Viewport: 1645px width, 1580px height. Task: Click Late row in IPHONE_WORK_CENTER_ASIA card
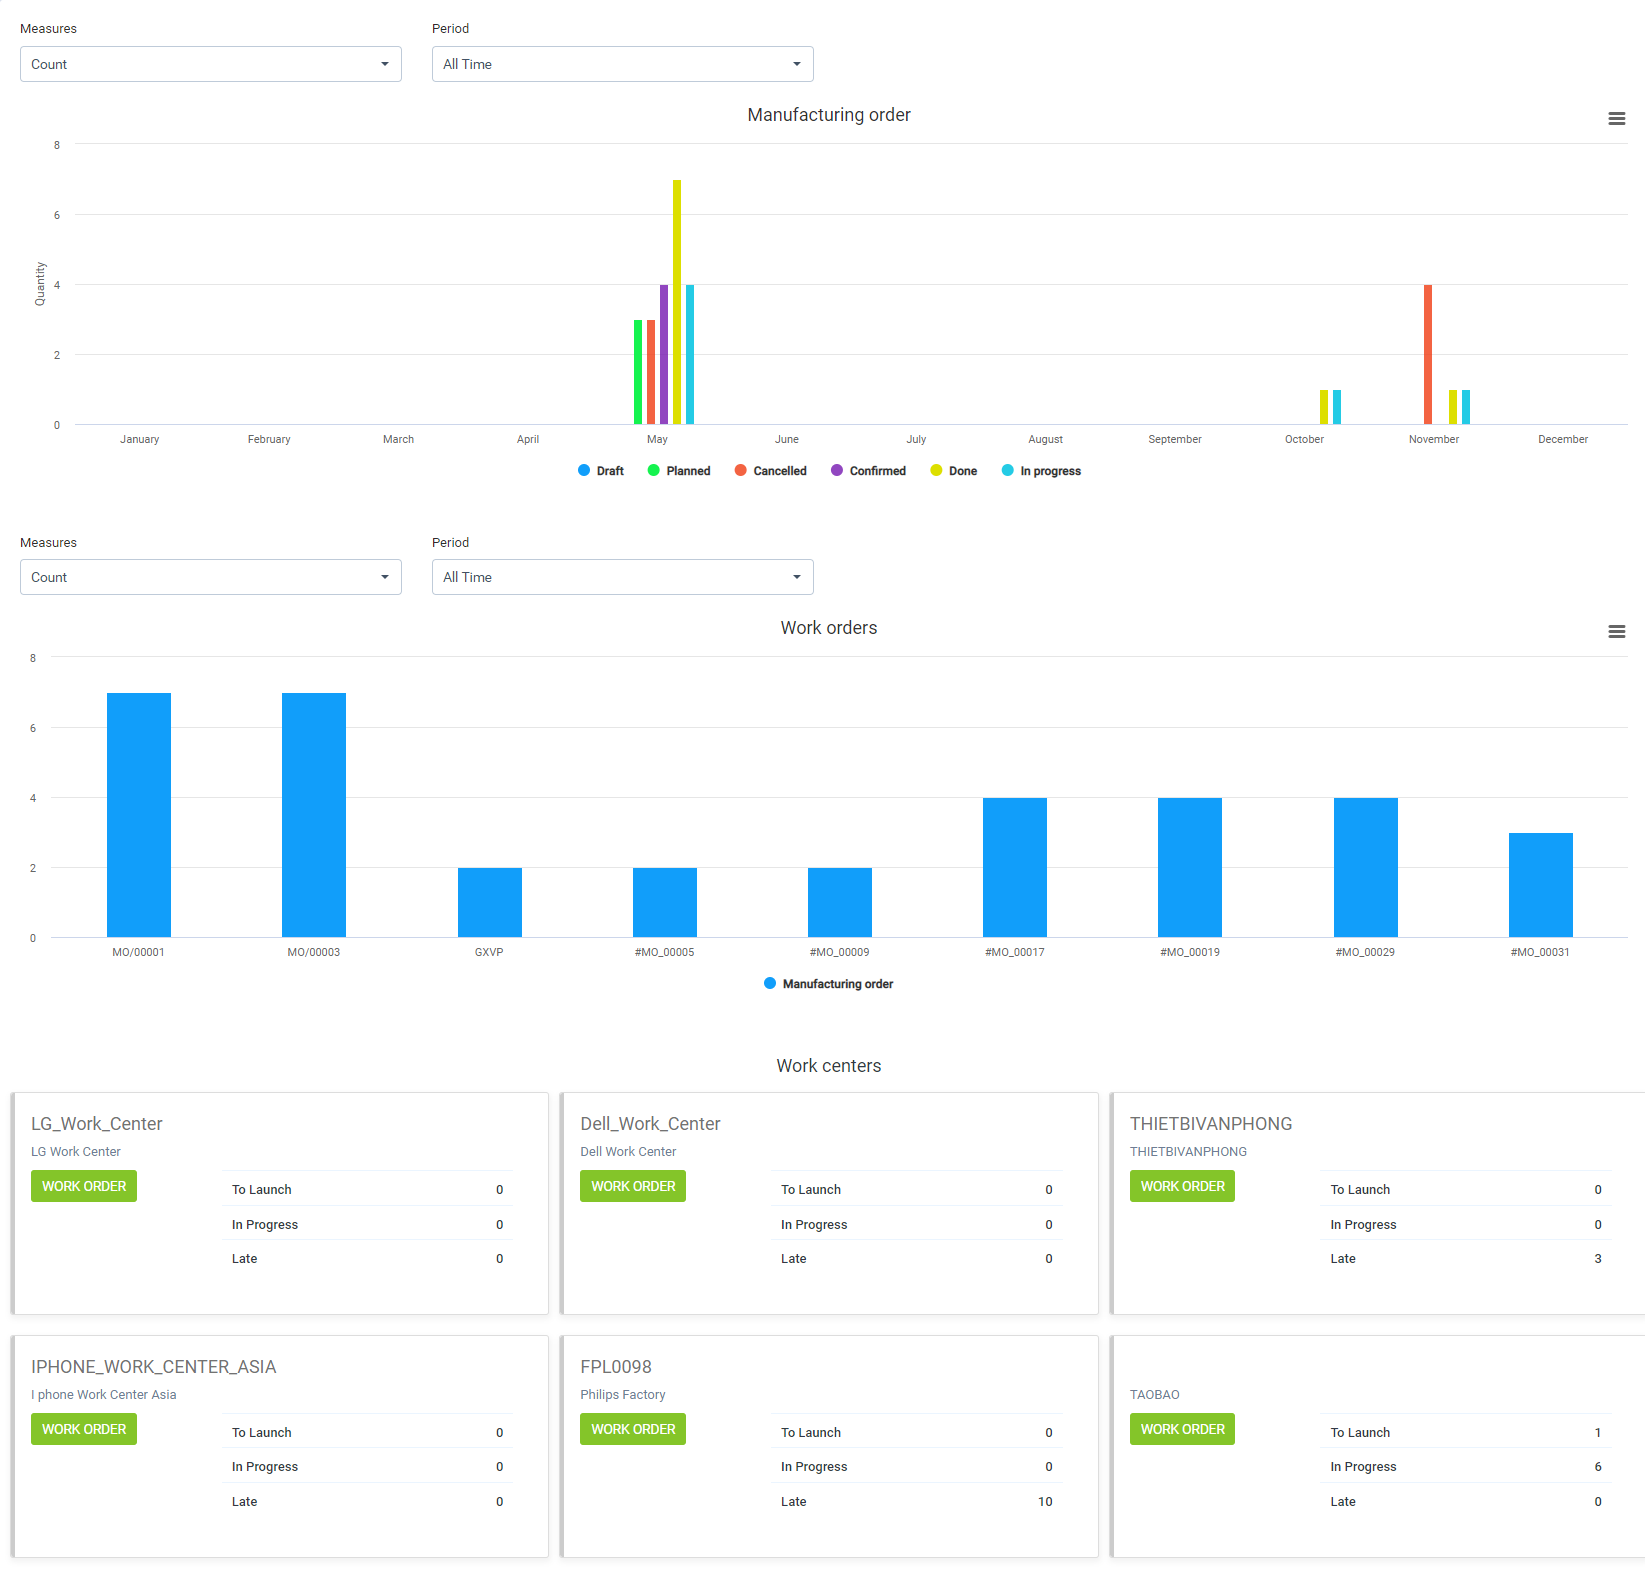[367, 1501]
